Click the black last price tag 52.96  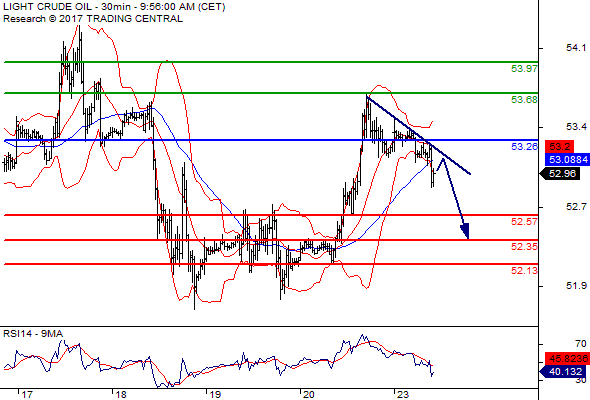(560, 173)
